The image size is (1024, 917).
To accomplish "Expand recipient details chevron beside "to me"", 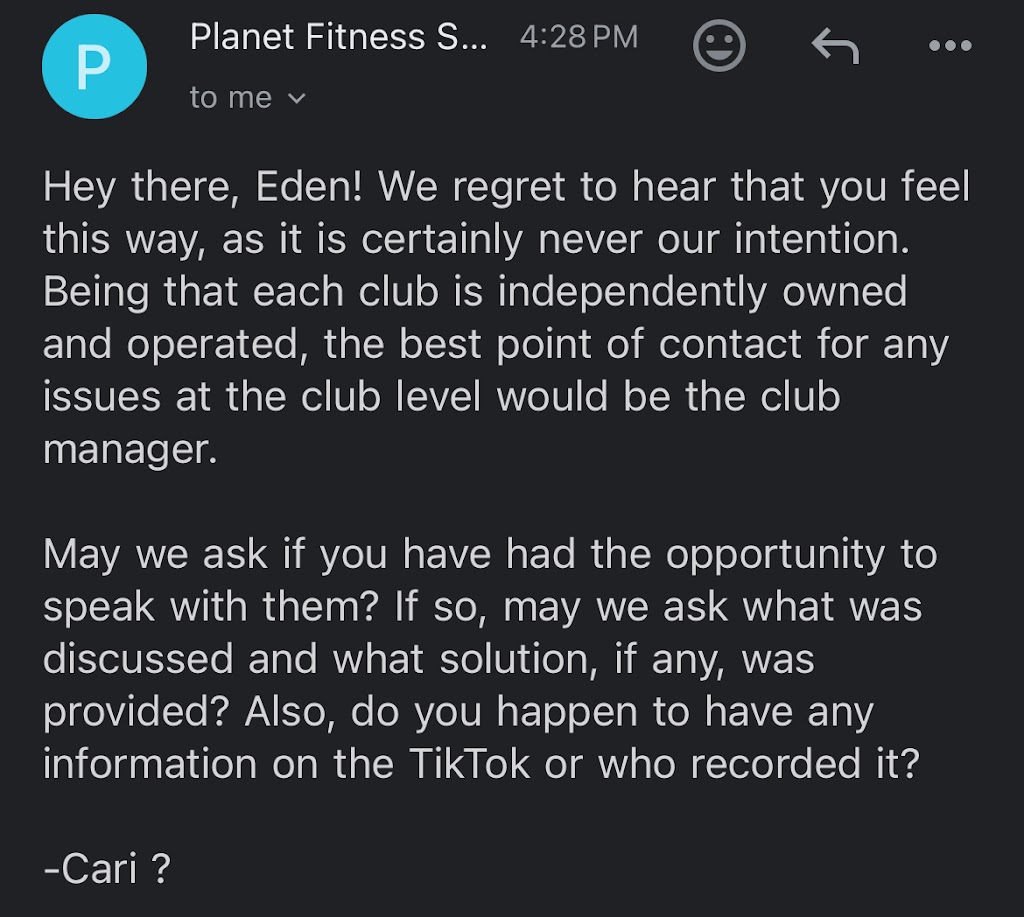I will [297, 98].
